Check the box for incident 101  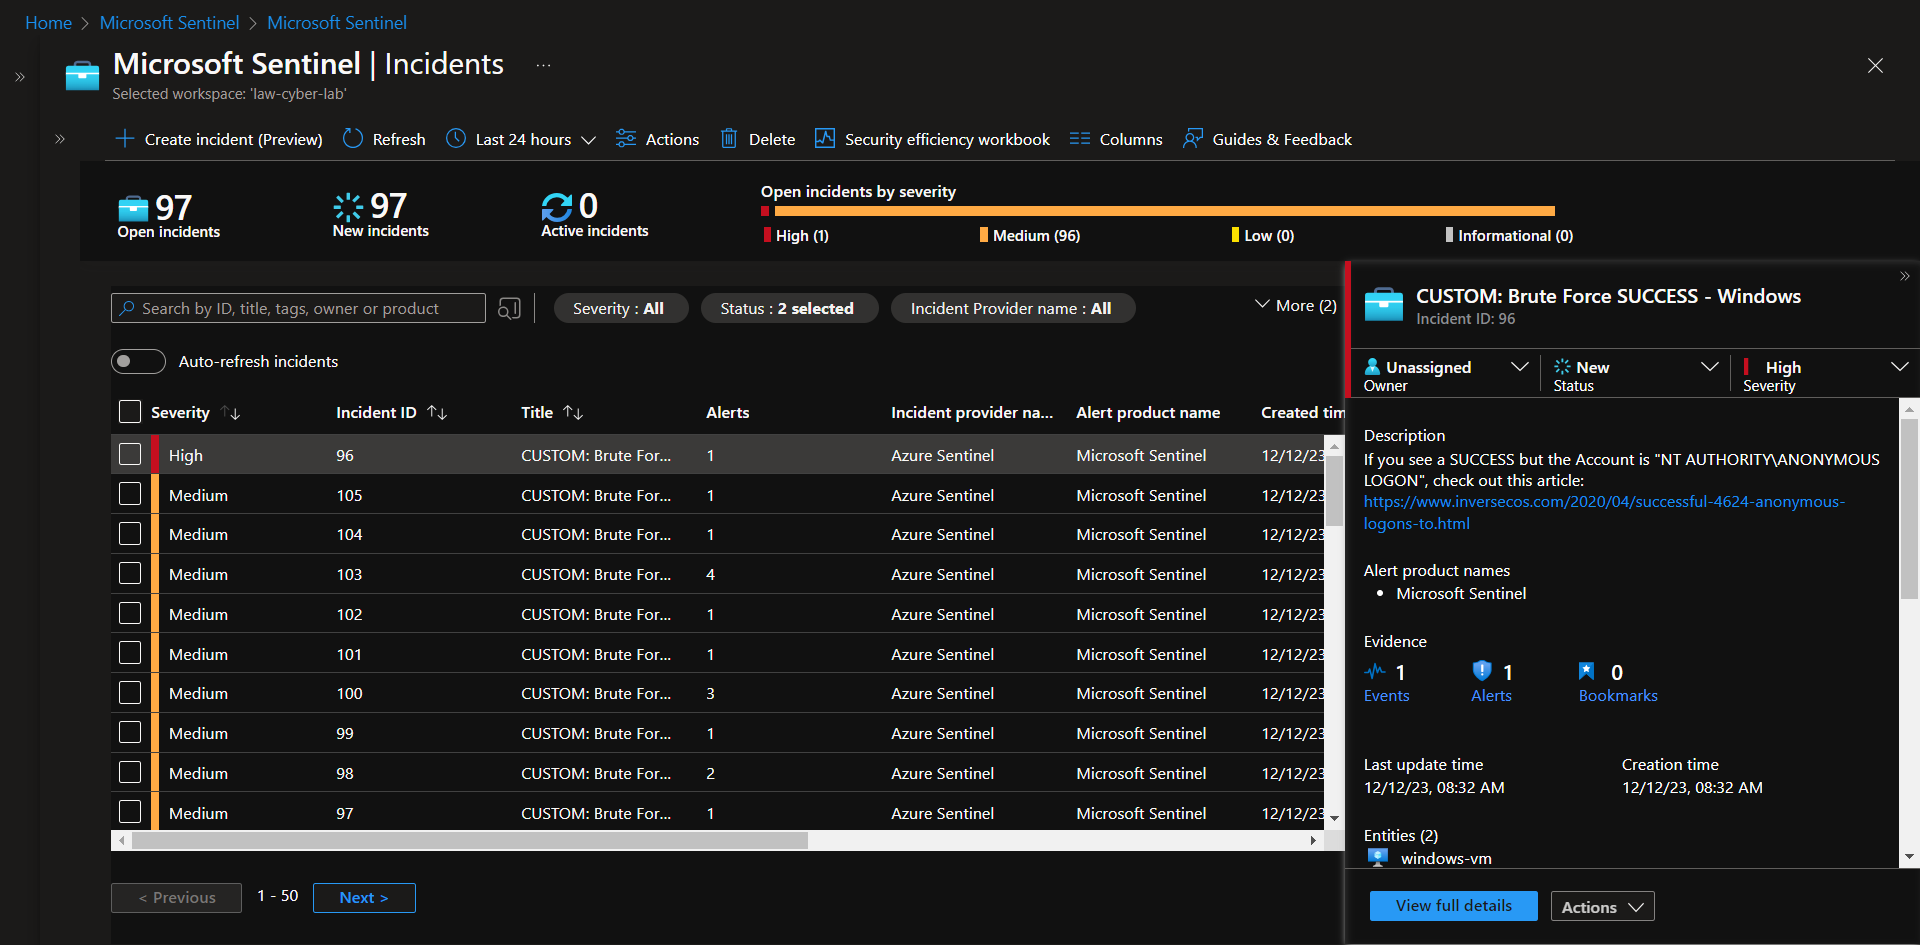130,653
